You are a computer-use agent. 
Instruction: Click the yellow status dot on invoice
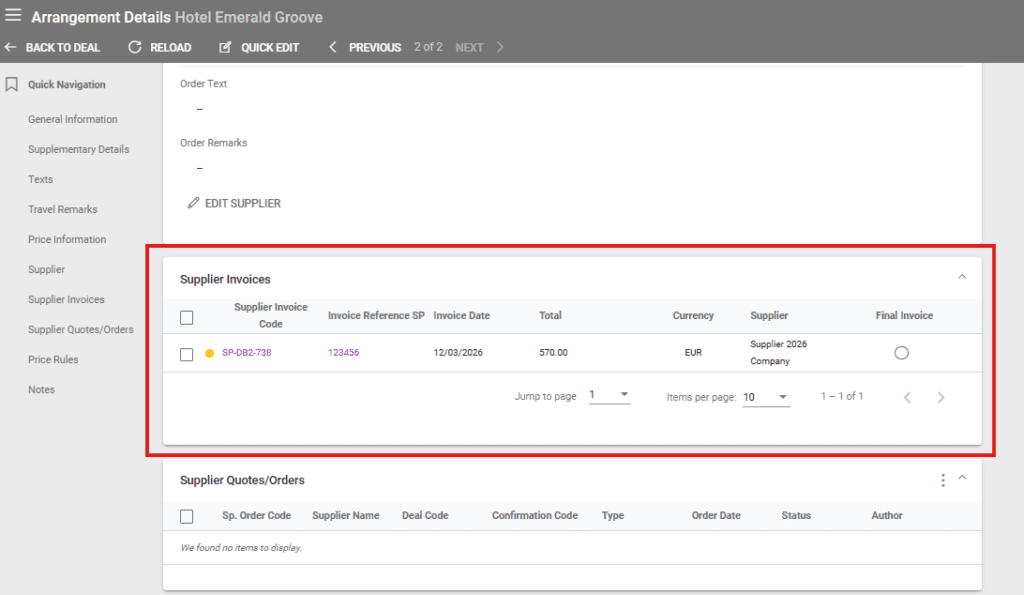pyautogui.click(x=209, y=353)
